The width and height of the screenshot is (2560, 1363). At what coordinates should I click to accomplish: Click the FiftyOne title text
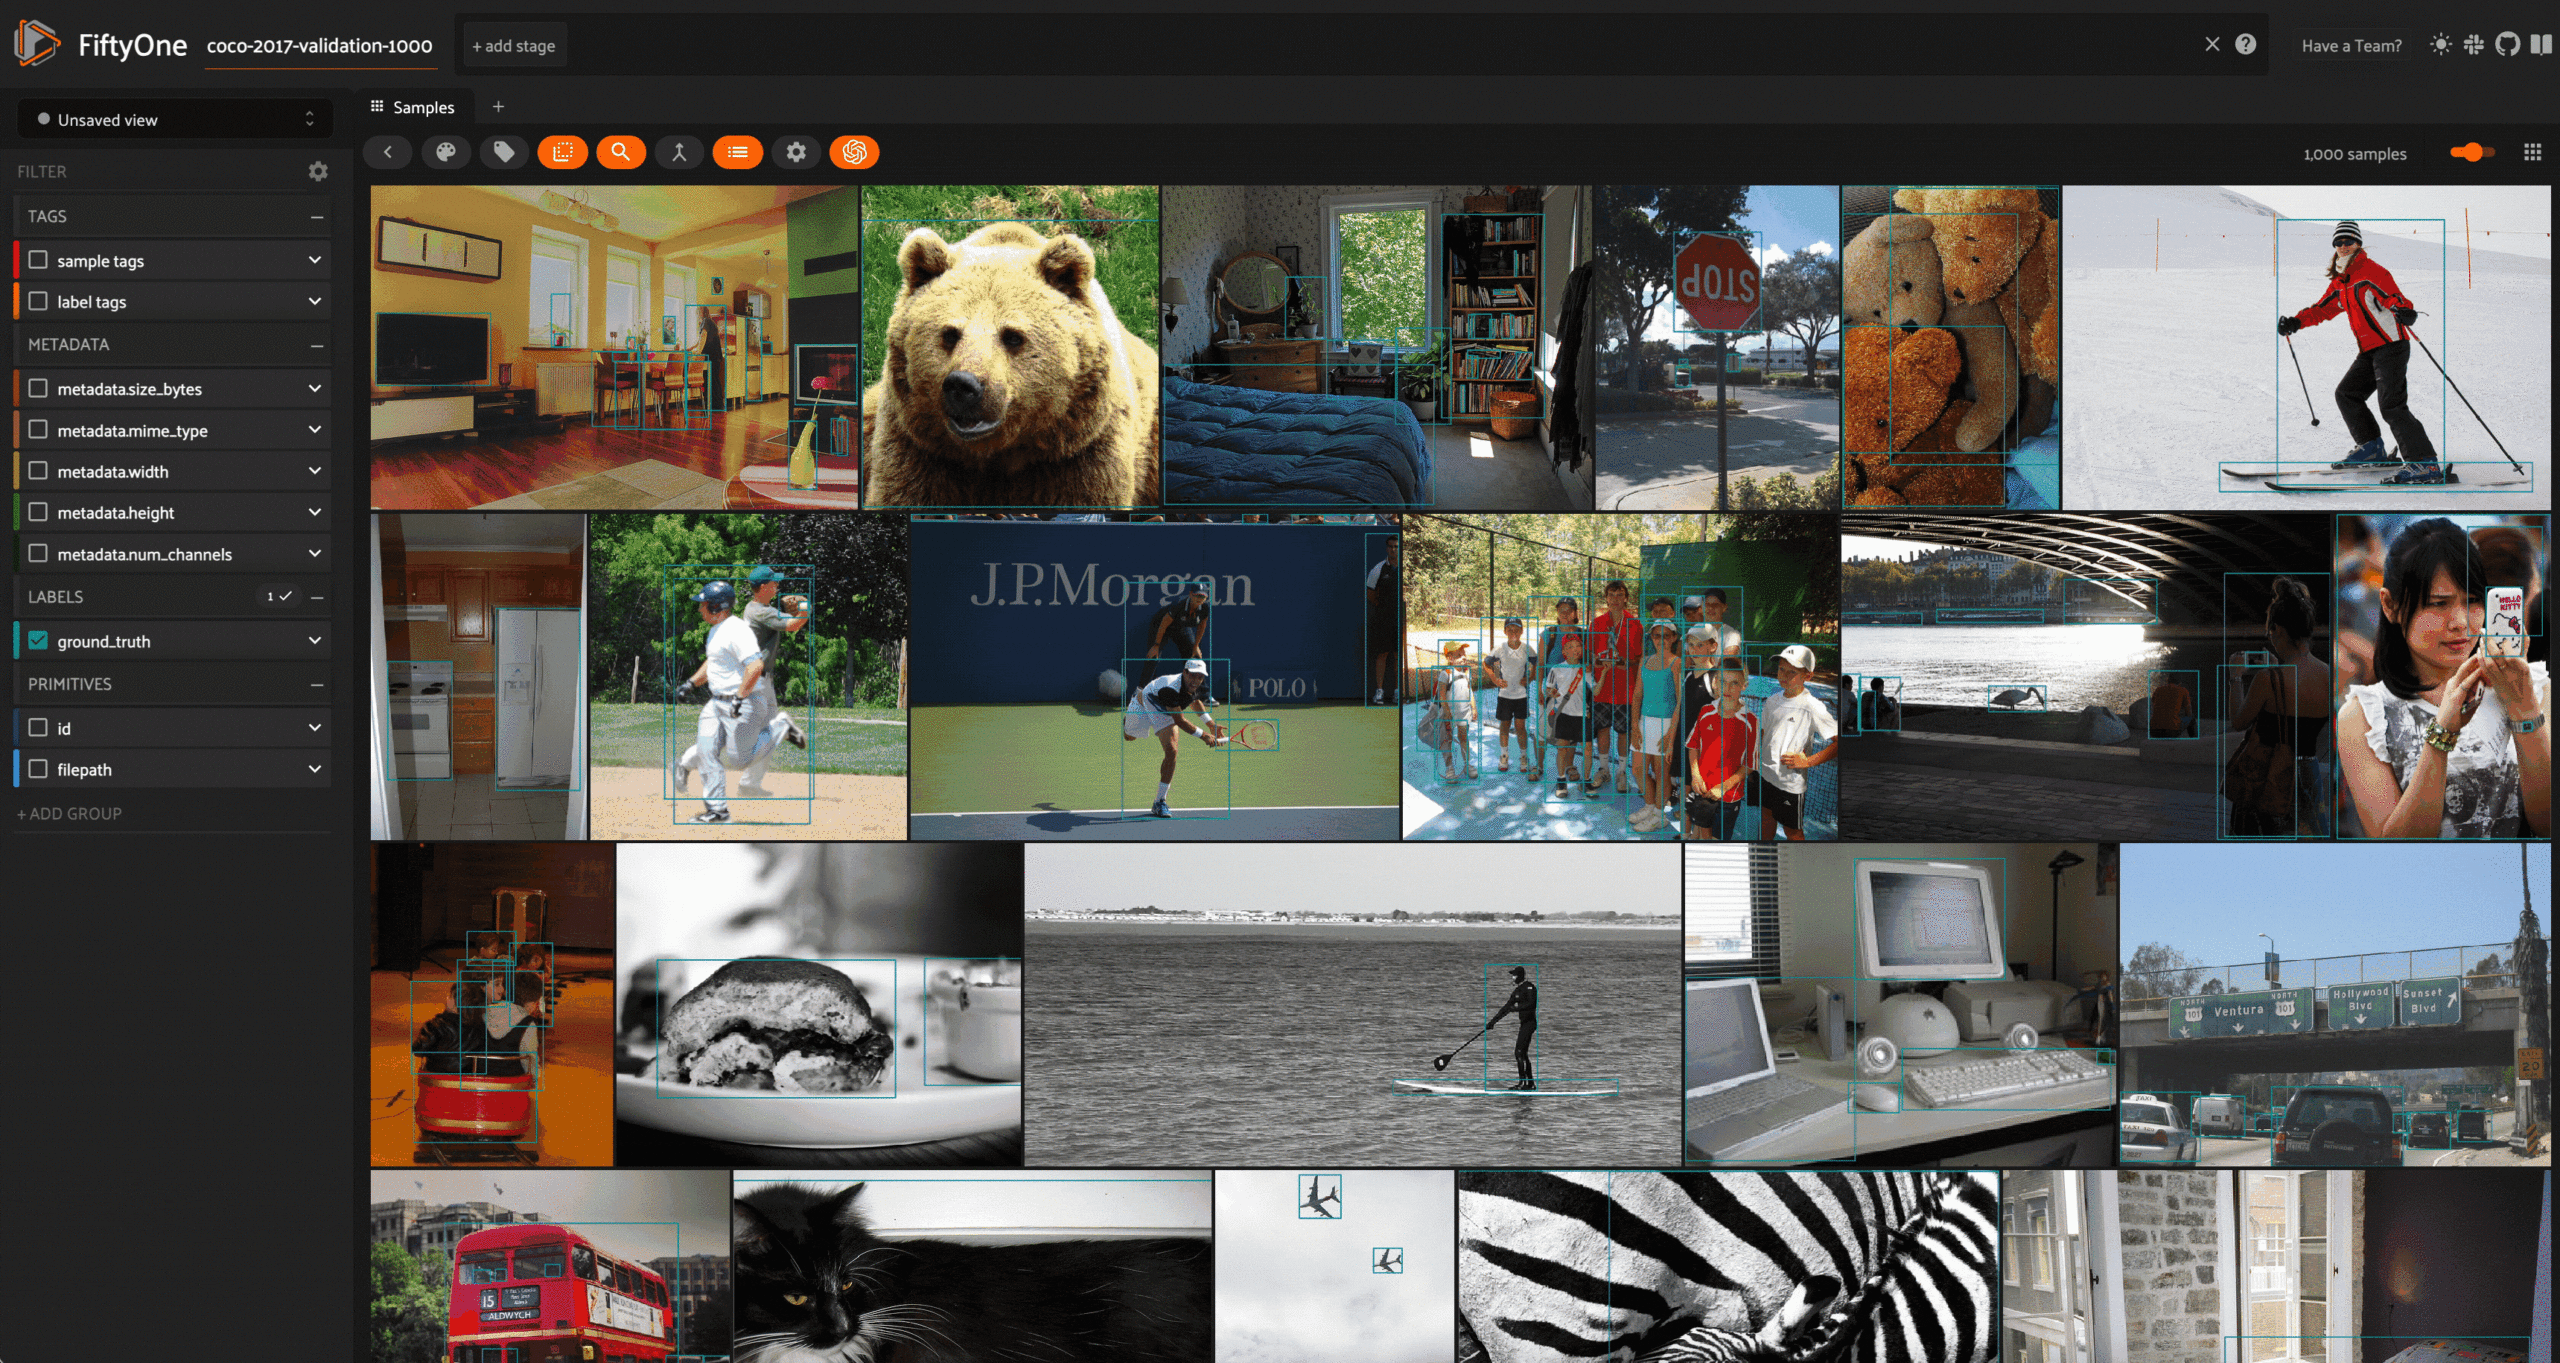132,45
